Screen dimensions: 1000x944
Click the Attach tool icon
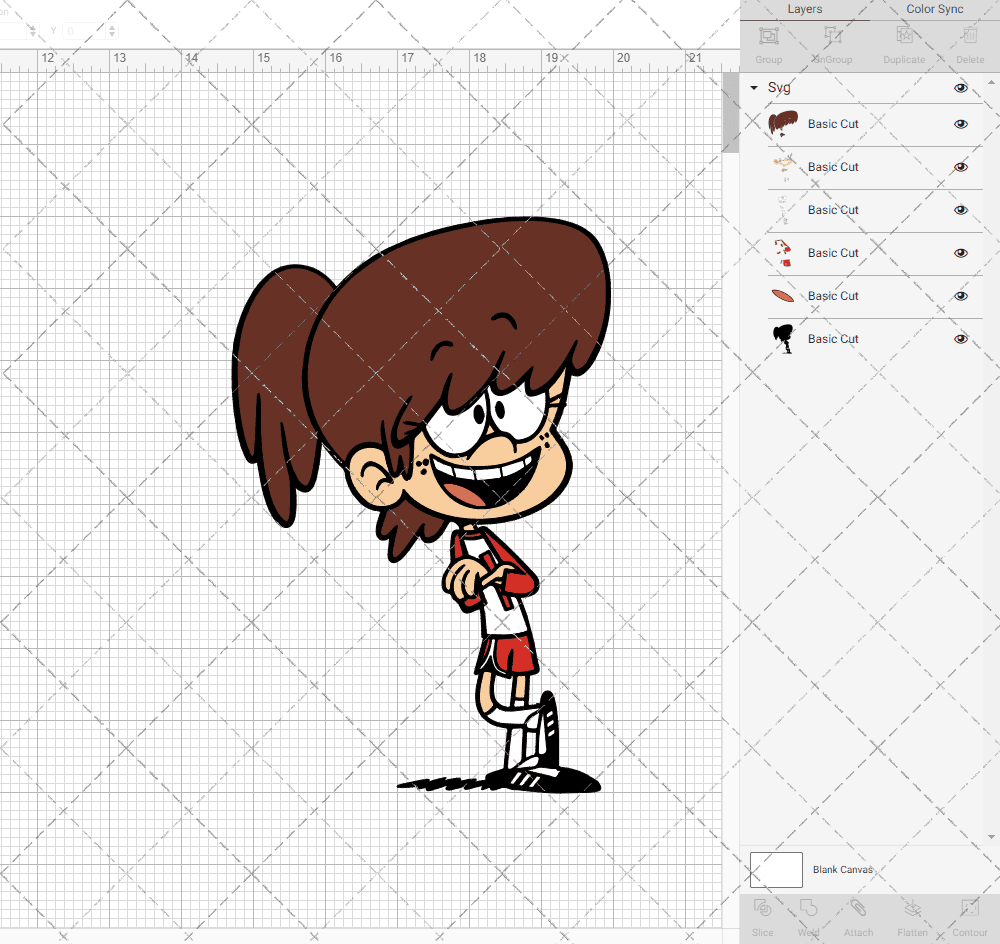pos(858,908)
